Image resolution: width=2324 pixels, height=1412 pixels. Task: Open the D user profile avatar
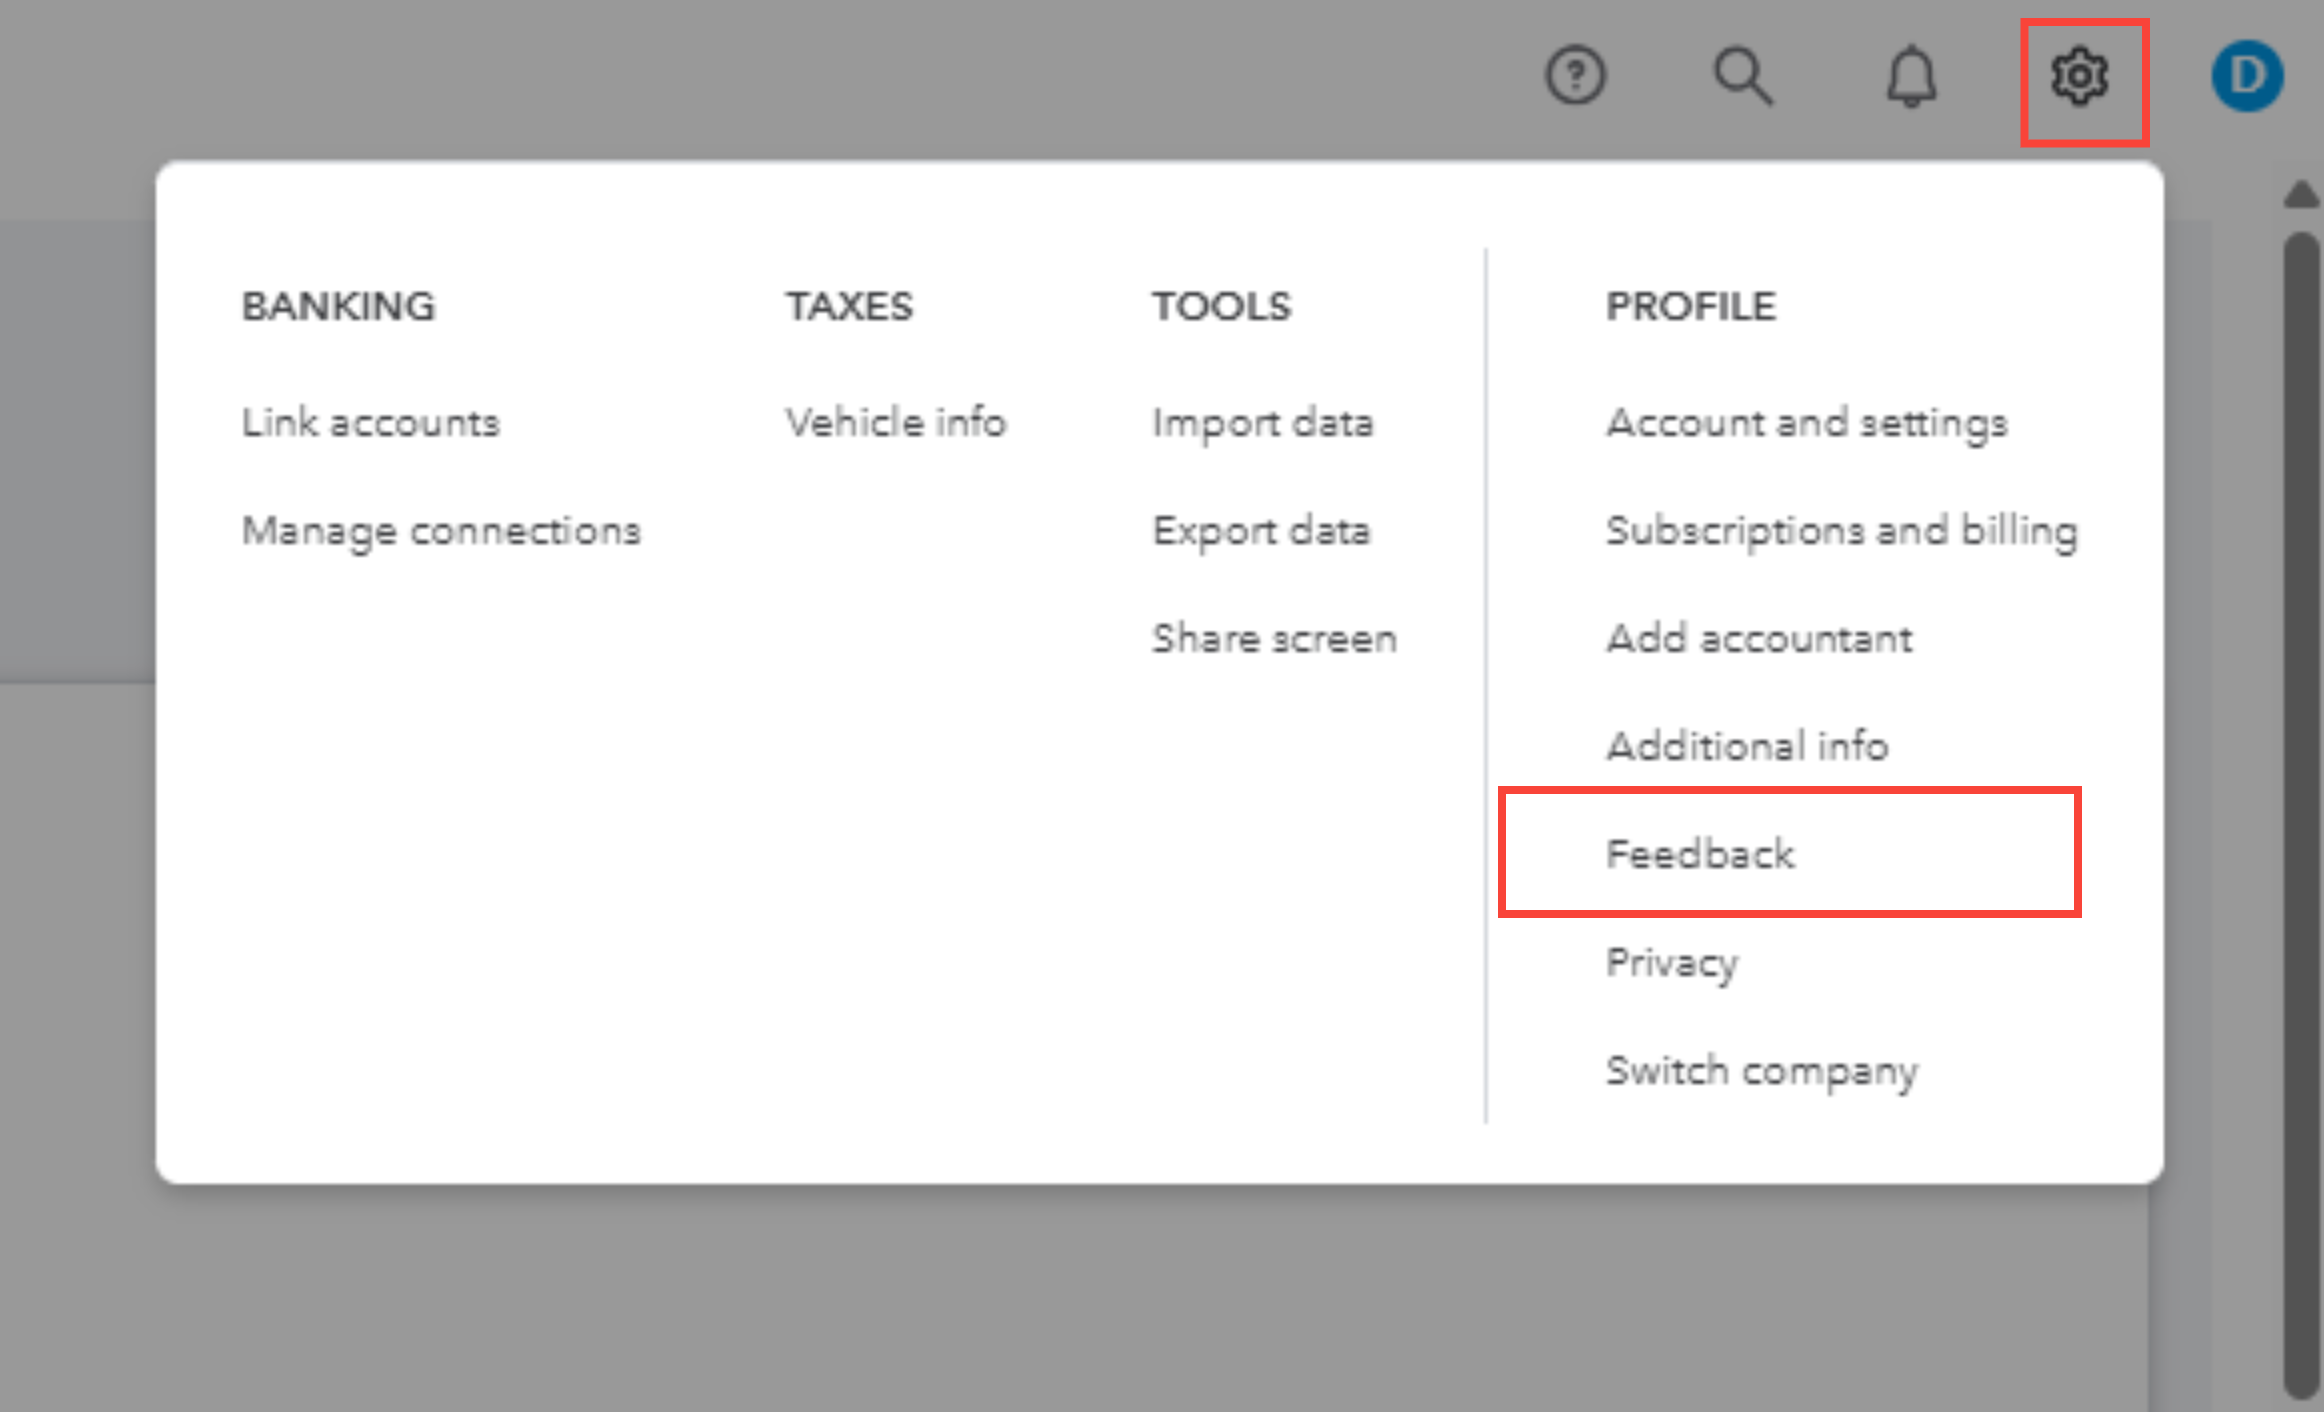click(x=2247, y=76)
